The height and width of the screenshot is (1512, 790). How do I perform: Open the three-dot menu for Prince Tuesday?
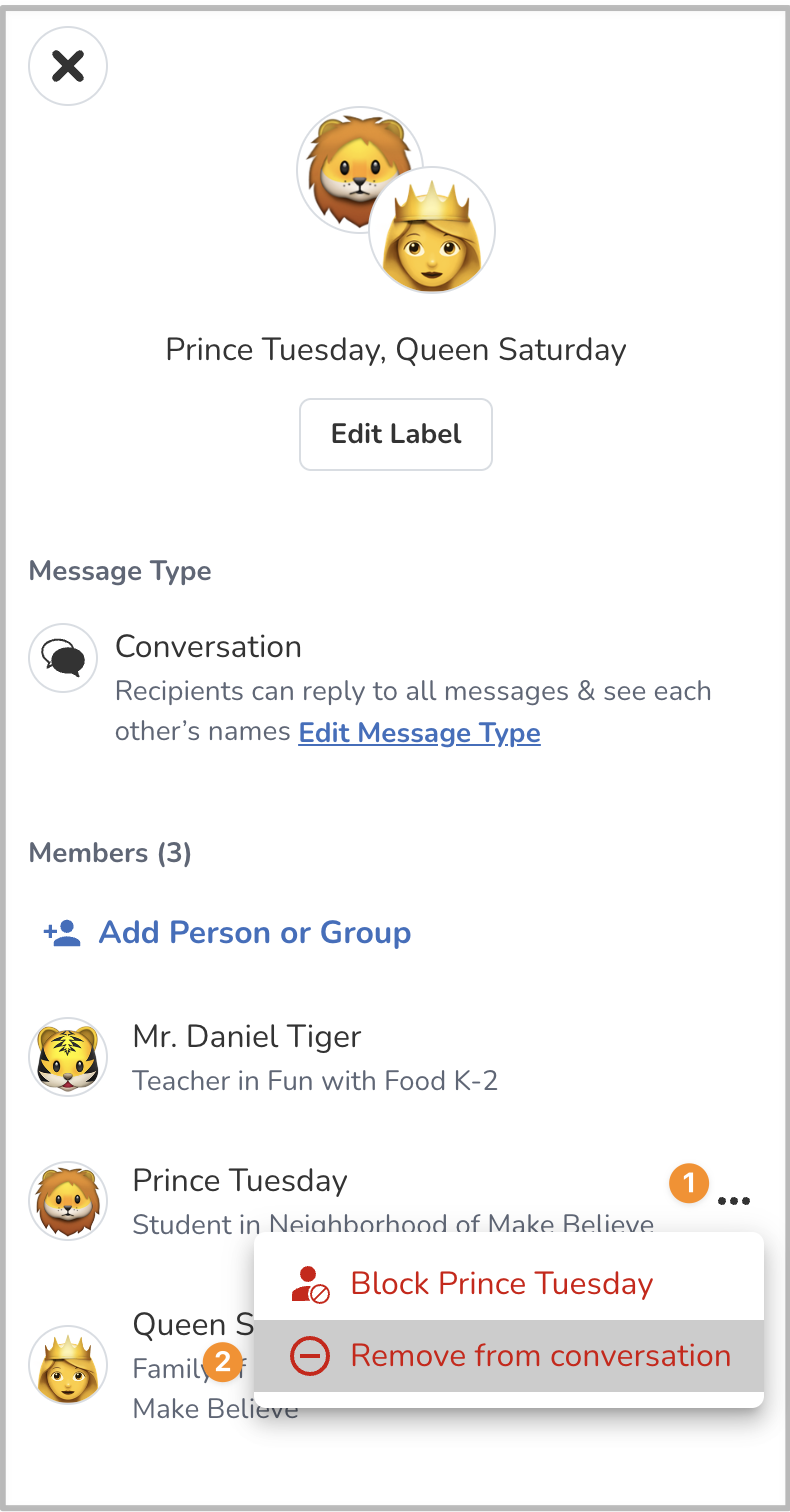[x=735, y=1201]
